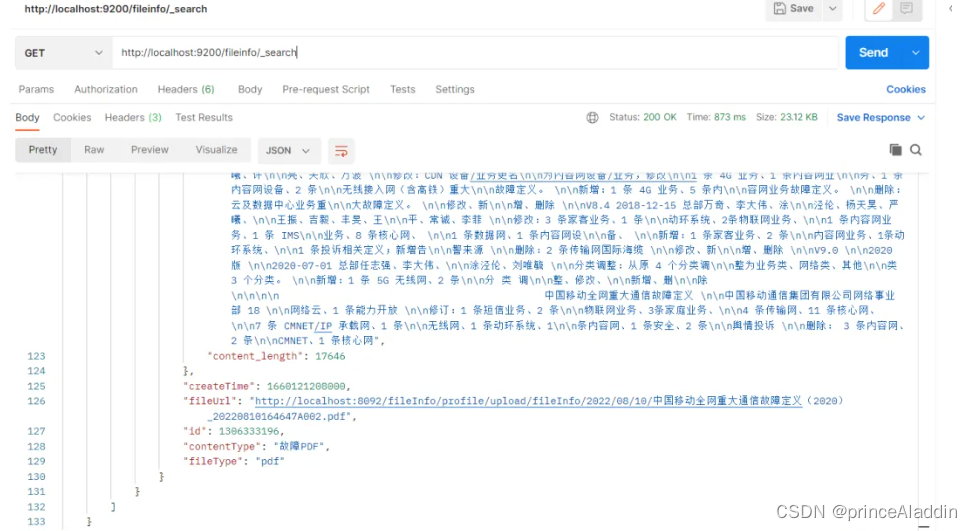
Task: Click the Size: 23.12 KB text
Action: click(787, 117)
